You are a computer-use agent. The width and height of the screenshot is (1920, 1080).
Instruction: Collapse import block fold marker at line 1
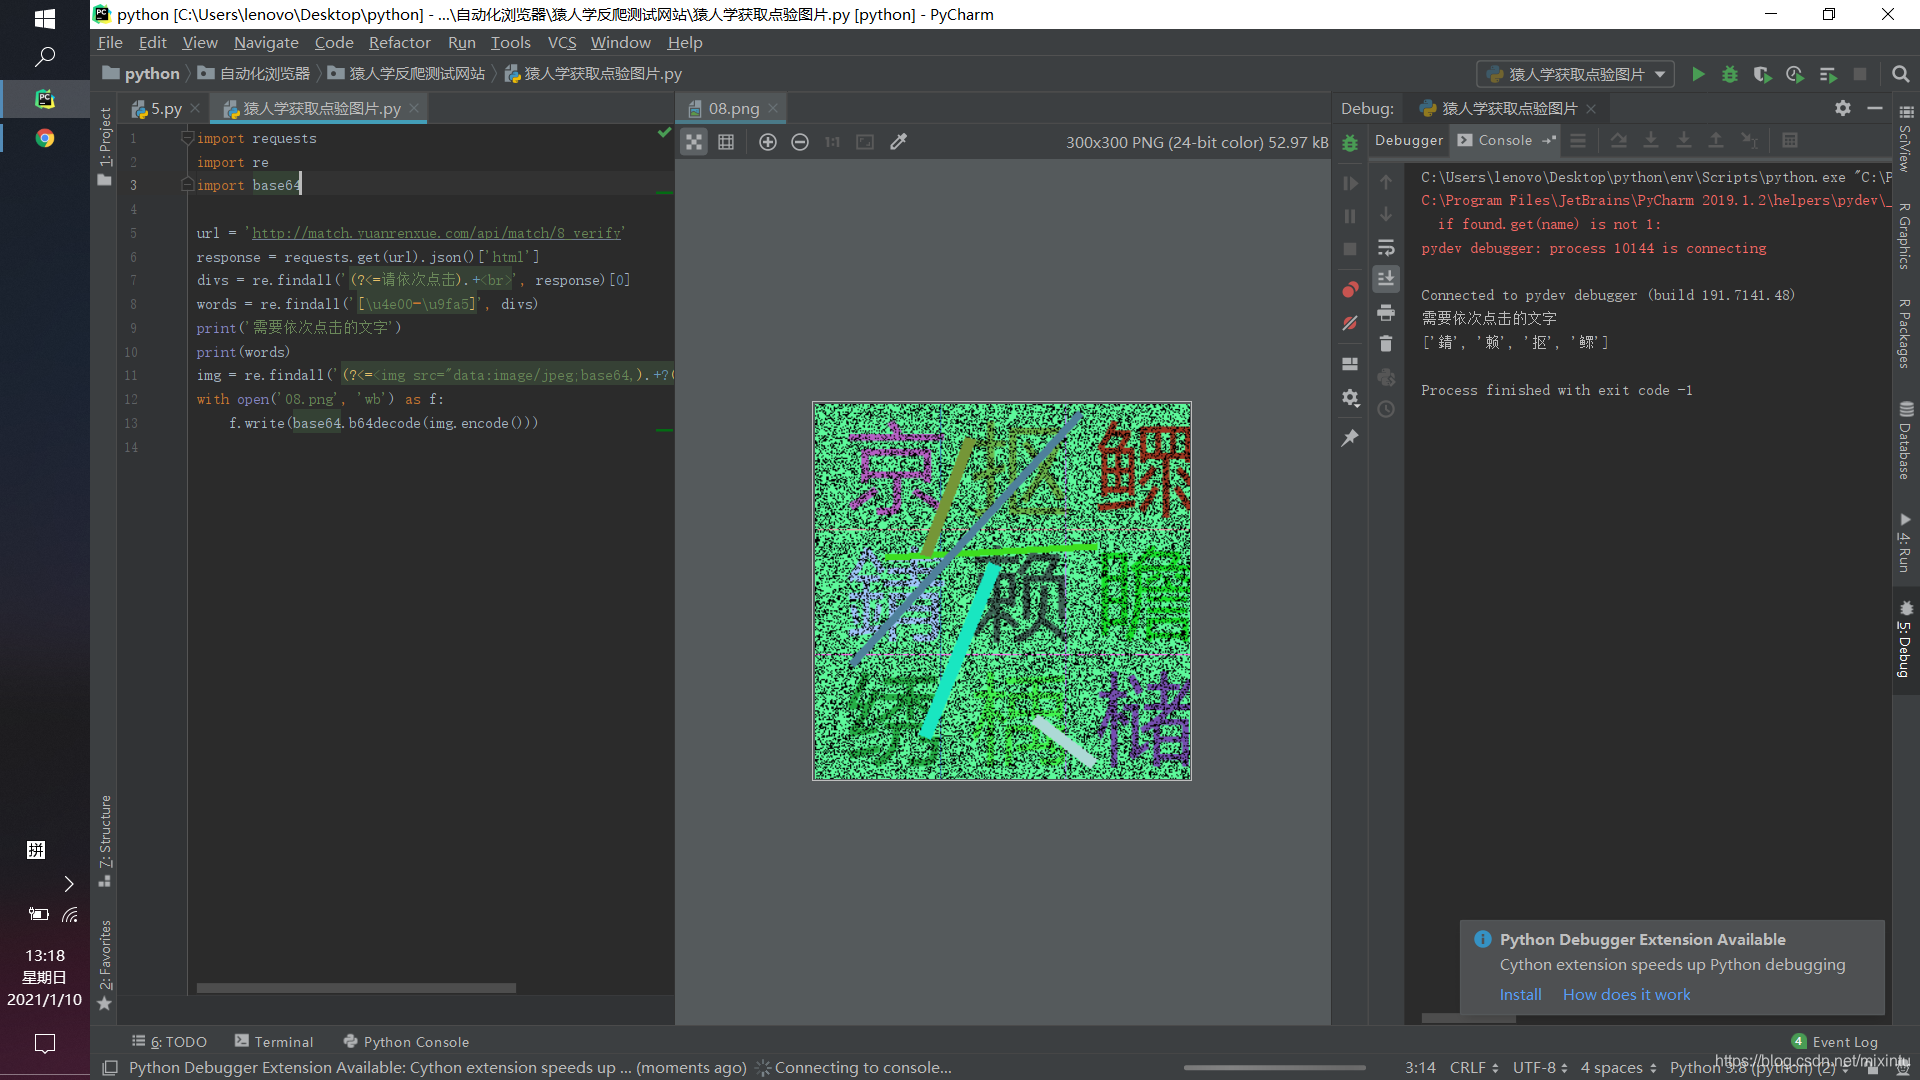click(187, 138)
